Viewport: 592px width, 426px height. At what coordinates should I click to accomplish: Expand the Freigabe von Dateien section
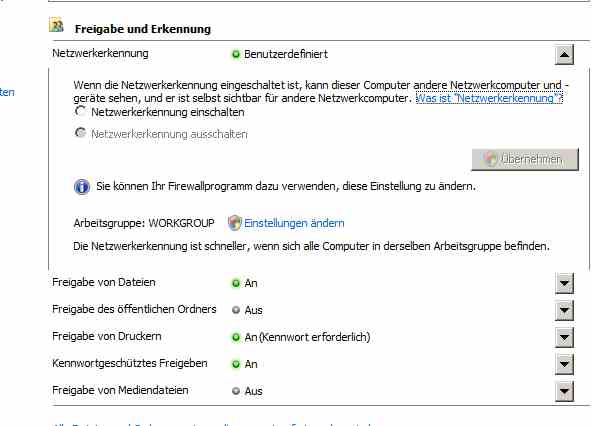point(564,283)
